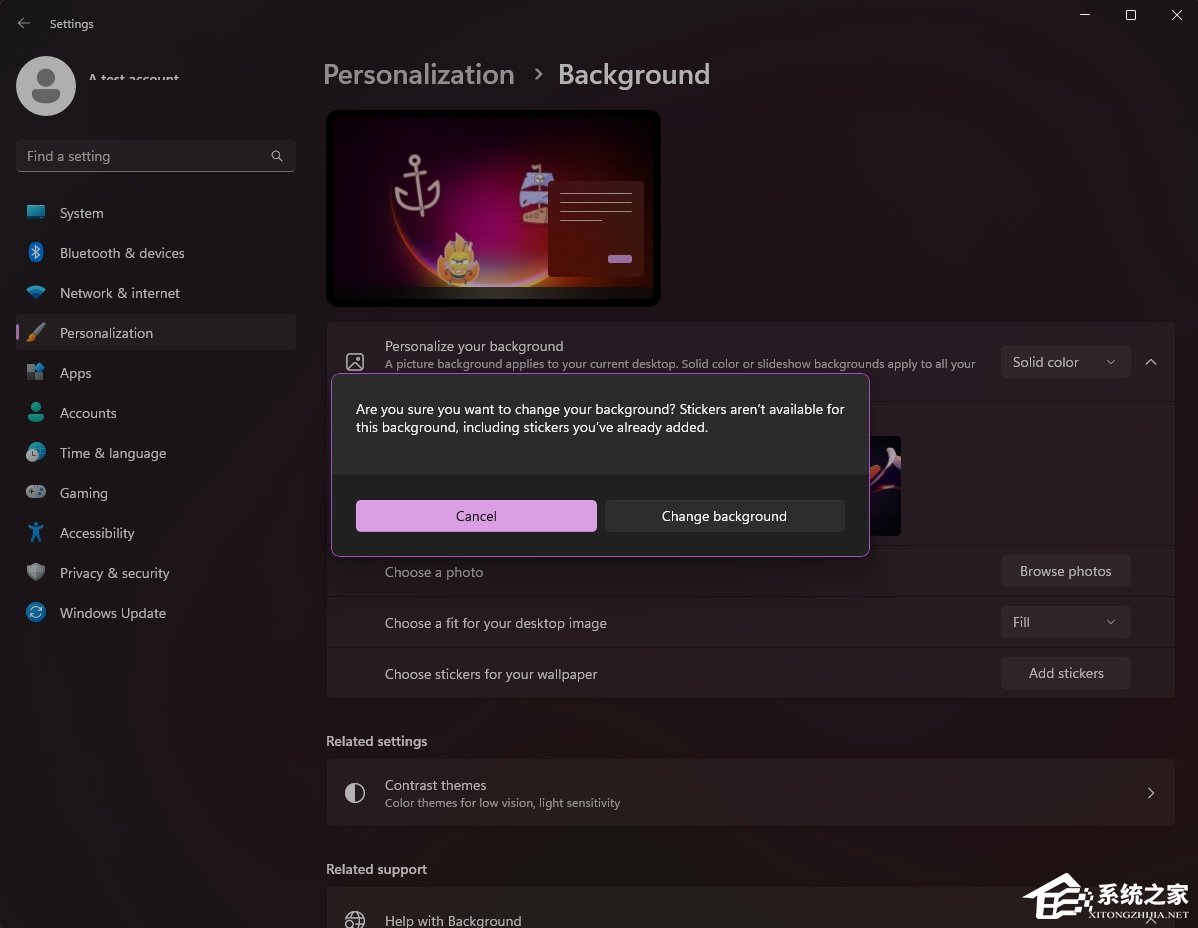
Task: Click the user account avatar
Action: 46,86
